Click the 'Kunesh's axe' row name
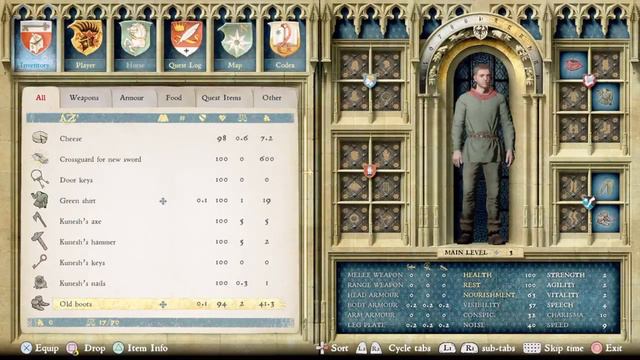 80,221
